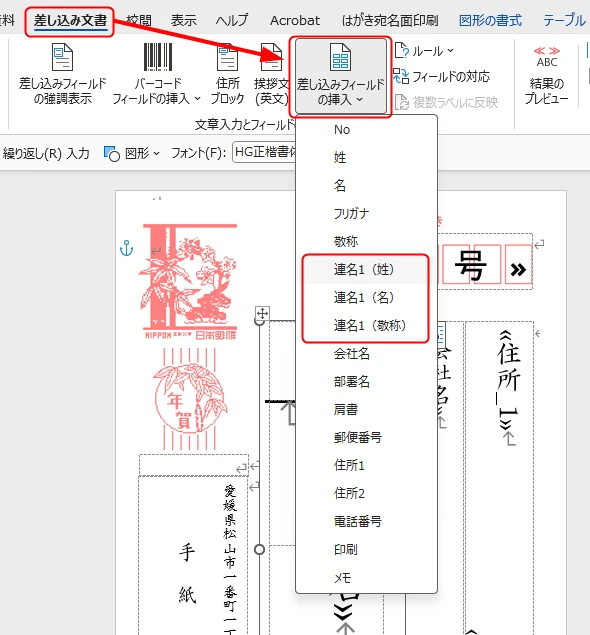Open the 図形 shapes dropdown
The height and width of the screenshot is (635, 590).
(x=132, y=153)
